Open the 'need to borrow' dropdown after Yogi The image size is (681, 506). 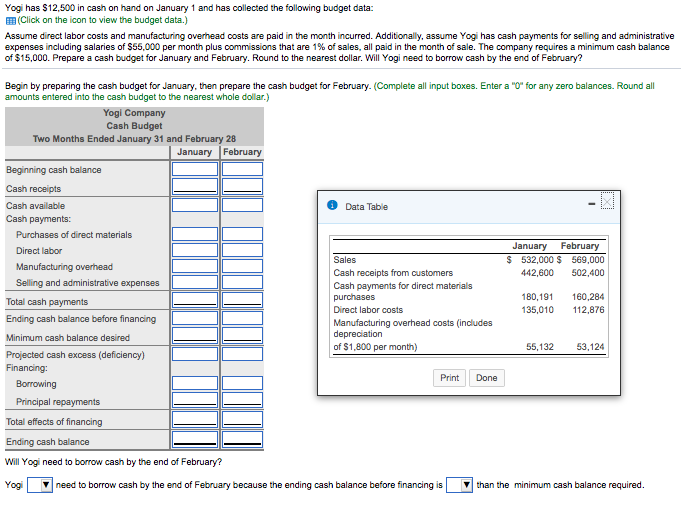tap(40, 485)
